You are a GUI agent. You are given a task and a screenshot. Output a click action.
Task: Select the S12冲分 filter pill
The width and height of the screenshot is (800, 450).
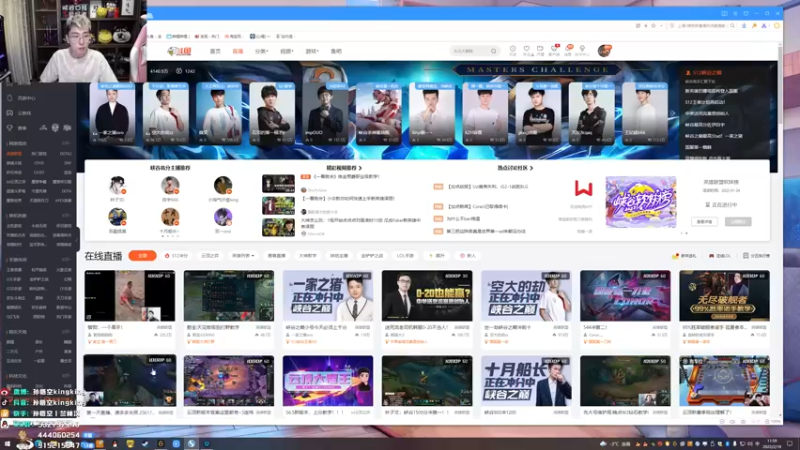point(177,256)
